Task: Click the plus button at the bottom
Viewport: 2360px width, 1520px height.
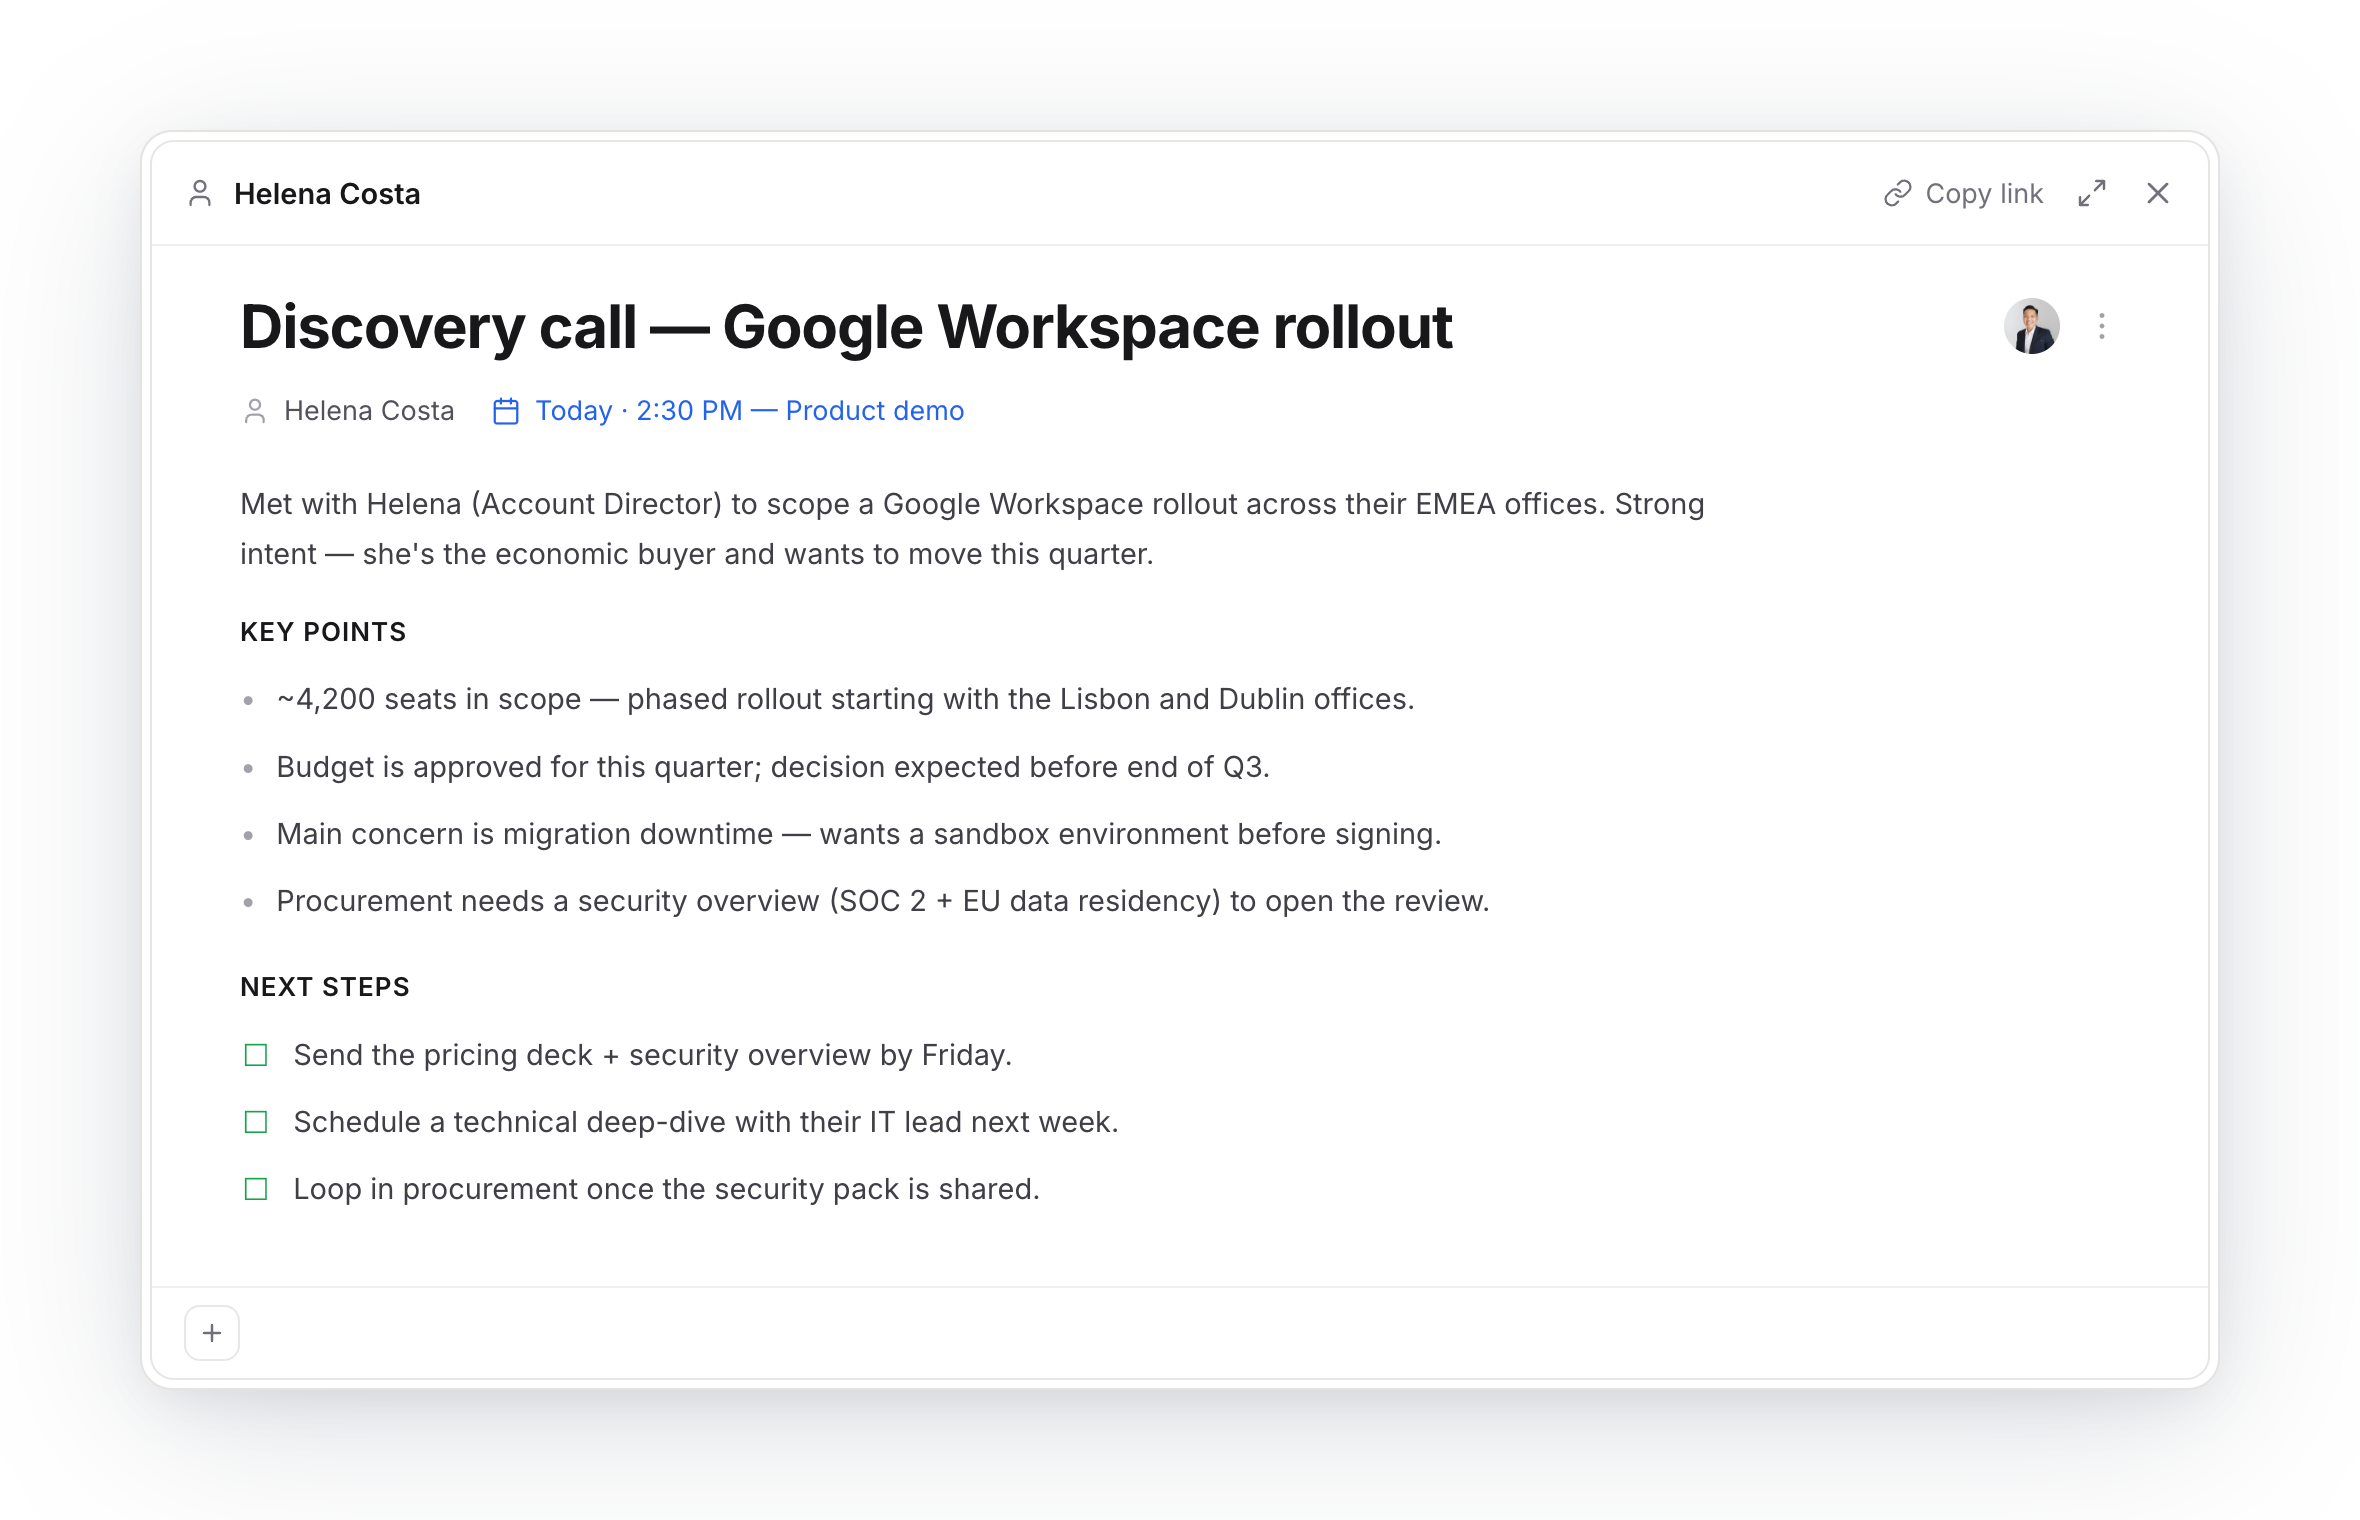Action: tap(212, 1333)
